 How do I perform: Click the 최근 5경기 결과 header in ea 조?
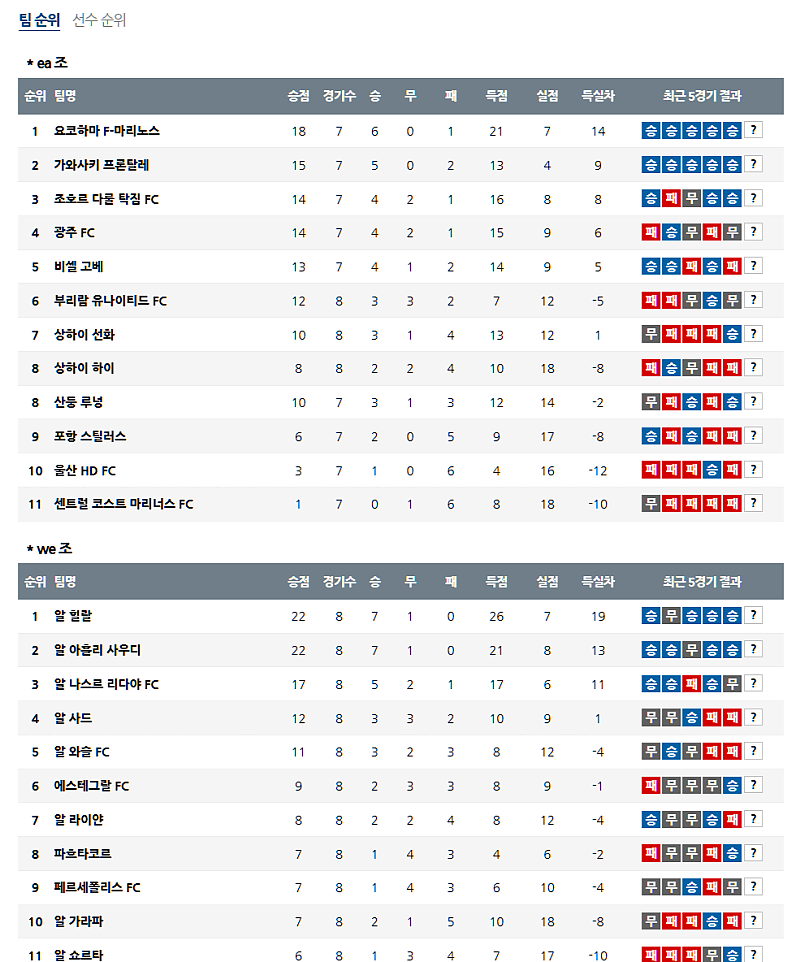[x=702, y=96]
